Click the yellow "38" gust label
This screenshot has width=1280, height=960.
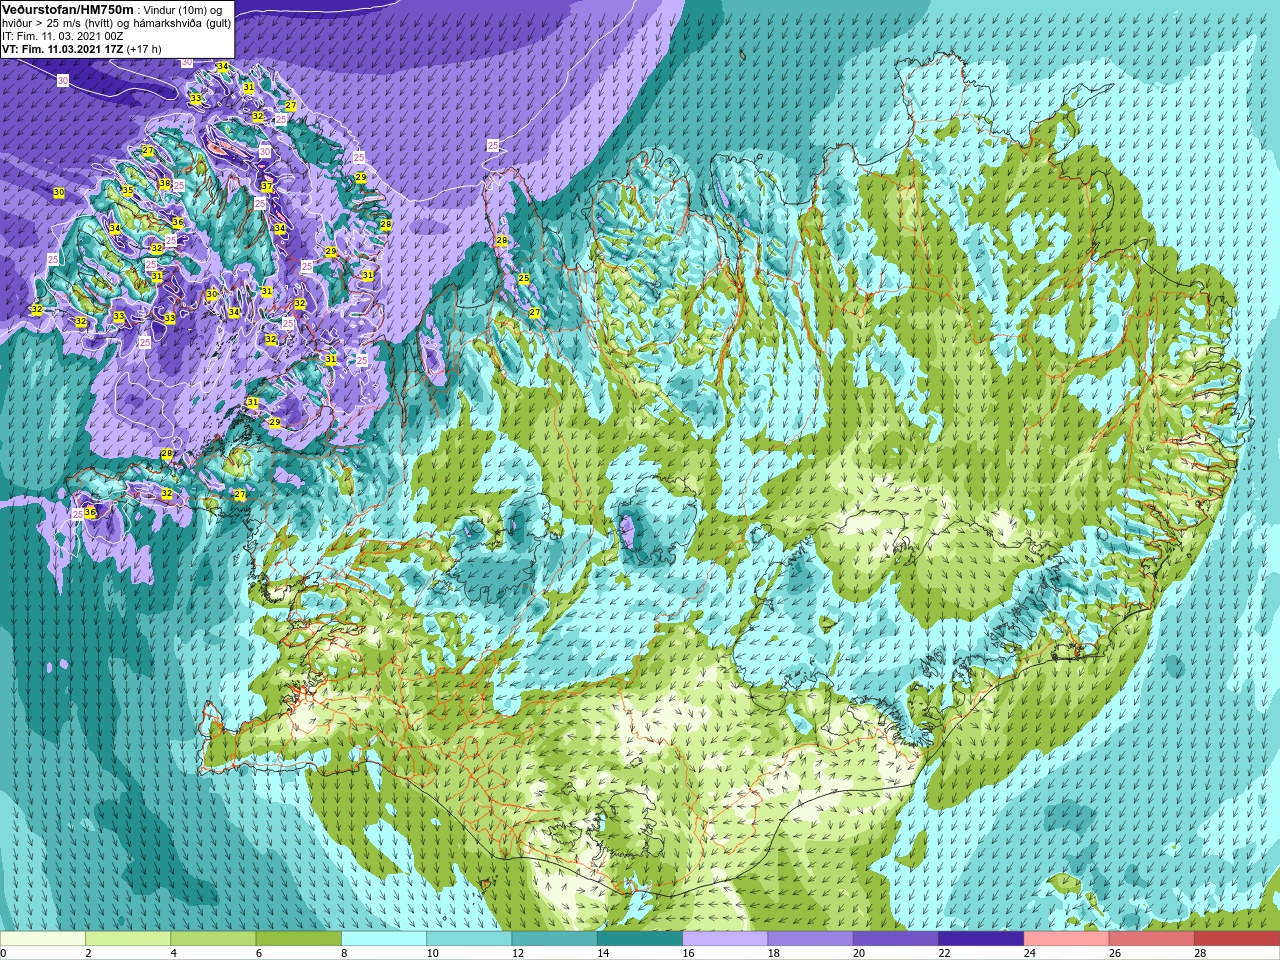[165, 183]
